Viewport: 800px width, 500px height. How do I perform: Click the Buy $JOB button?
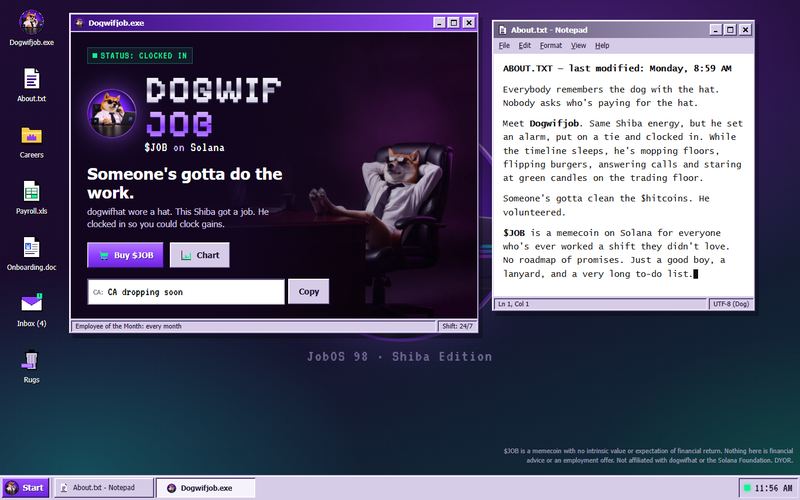[125, 255]
